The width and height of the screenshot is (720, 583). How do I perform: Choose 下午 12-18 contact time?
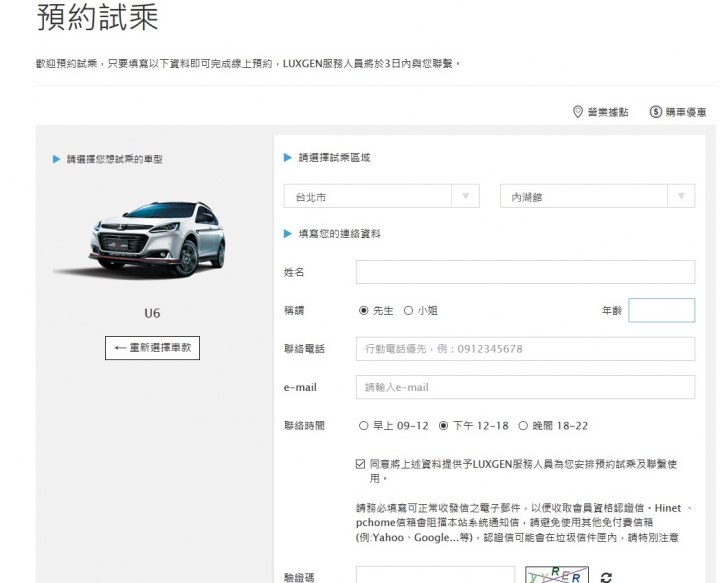pos(444,426)
